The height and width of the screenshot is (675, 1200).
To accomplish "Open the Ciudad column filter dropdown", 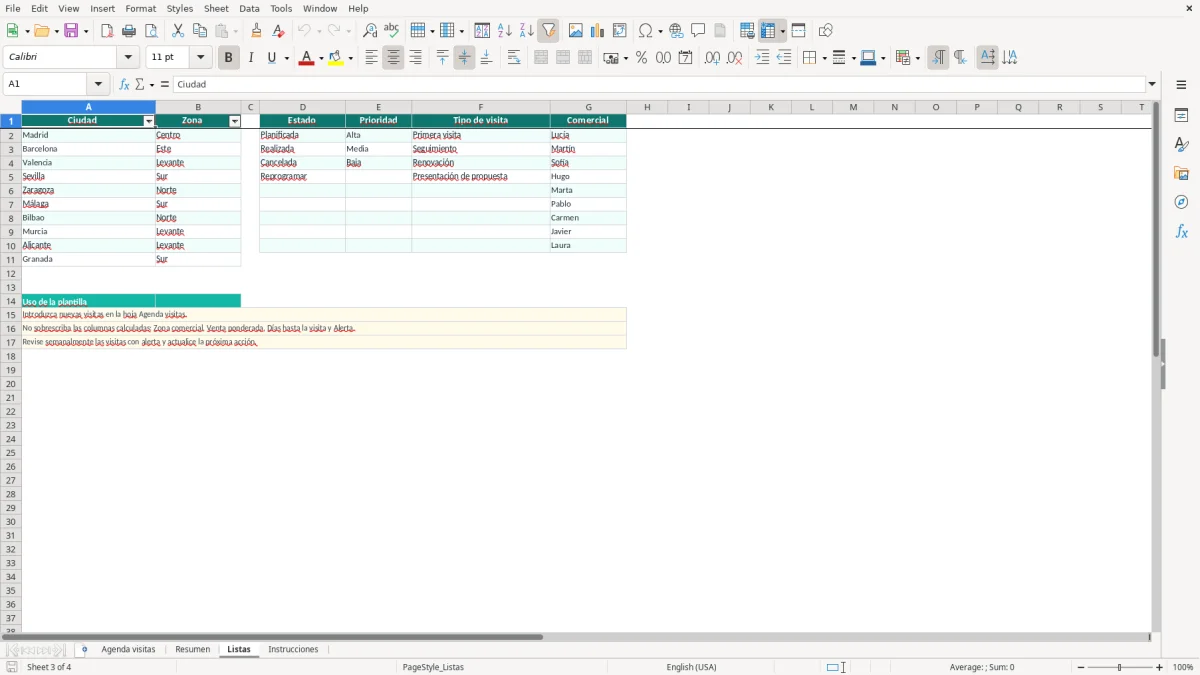I will (x=149, y=121).
